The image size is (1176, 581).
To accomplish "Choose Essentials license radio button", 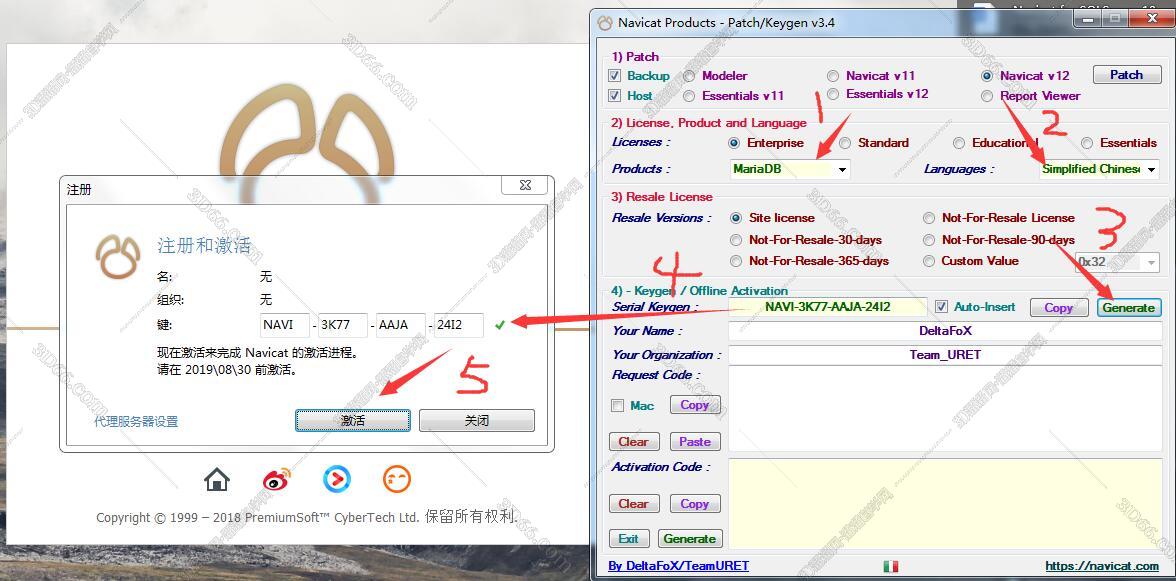I will coord(1088,142).
